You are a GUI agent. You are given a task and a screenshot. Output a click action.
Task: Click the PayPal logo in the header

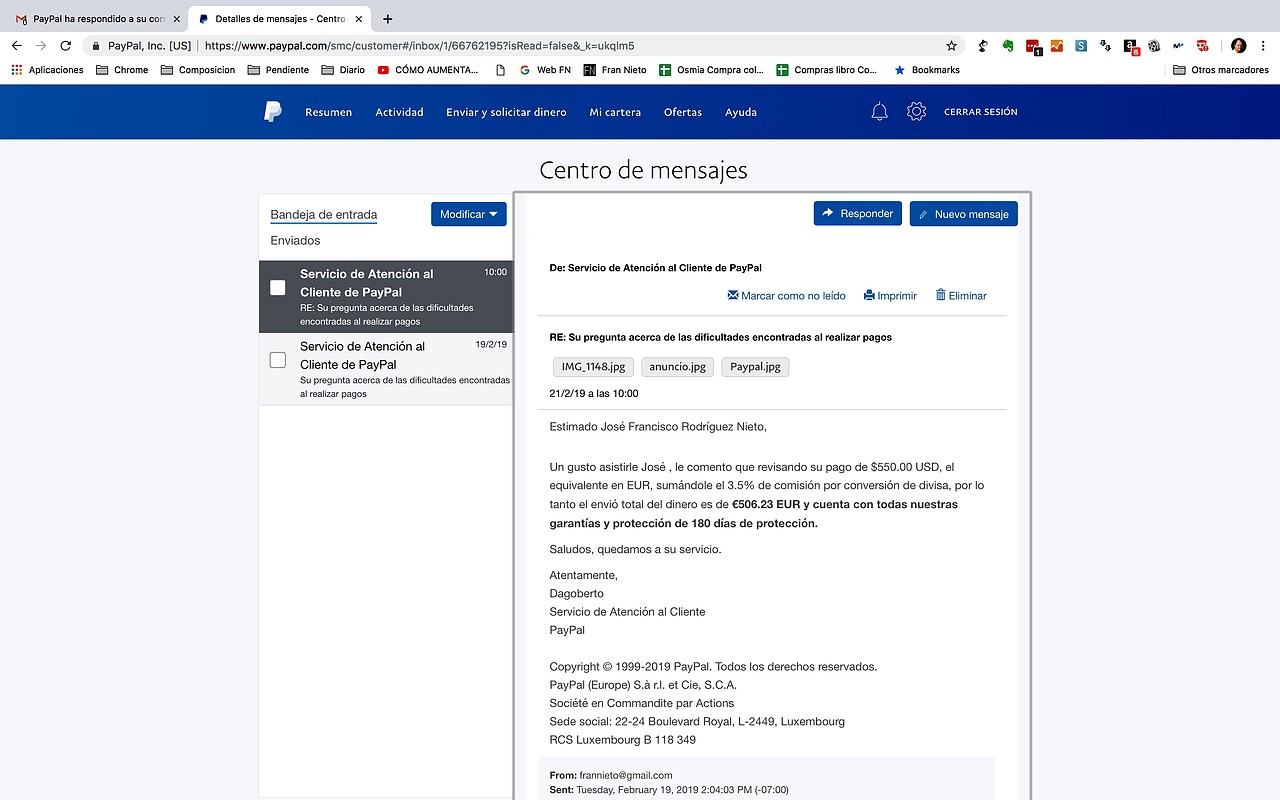273,112
